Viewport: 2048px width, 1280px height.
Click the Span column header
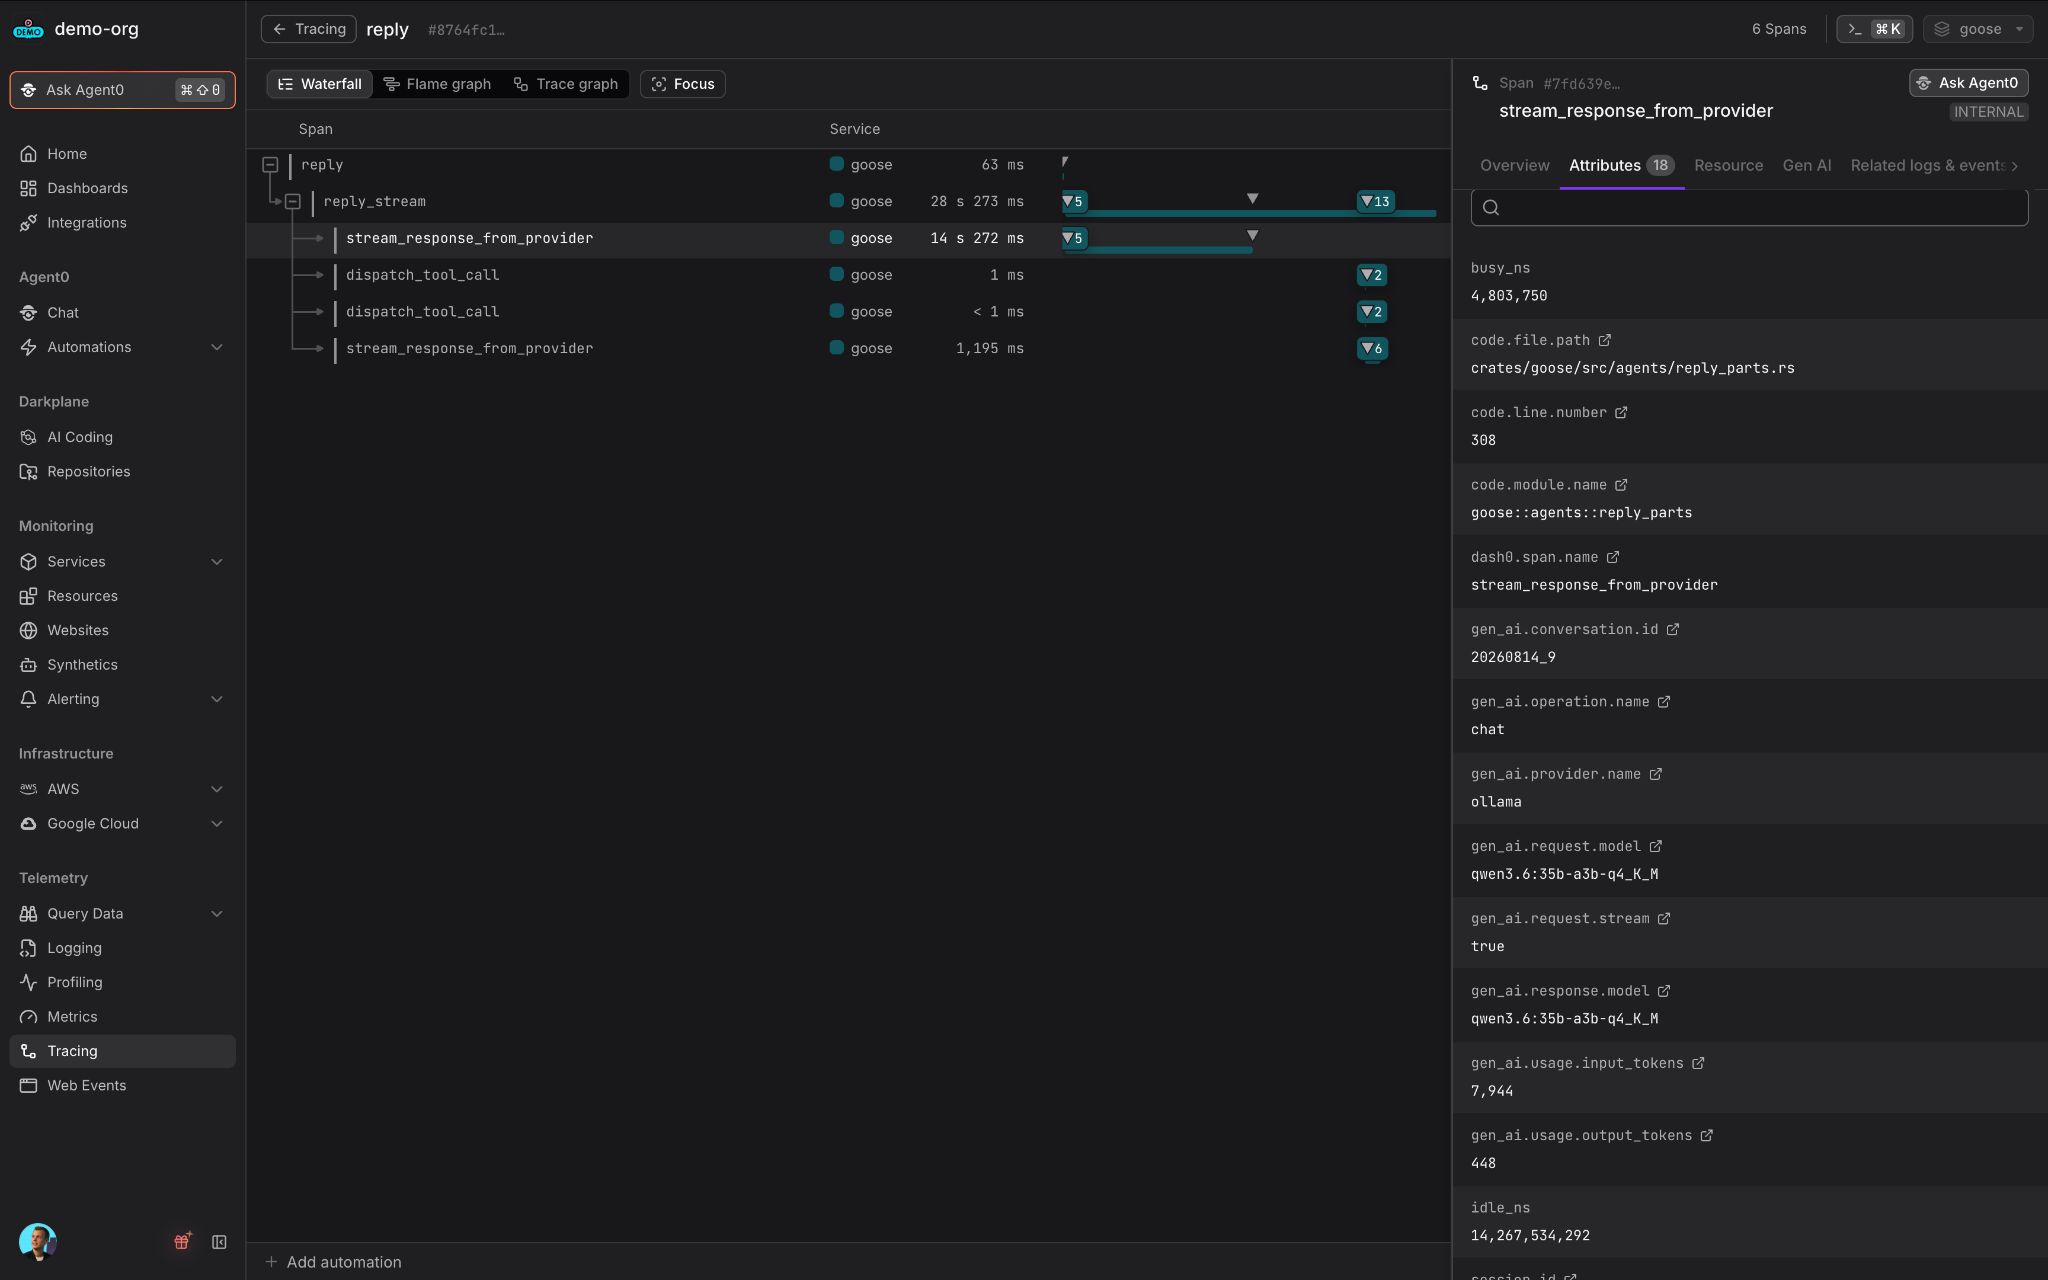[x=316, y=129]
